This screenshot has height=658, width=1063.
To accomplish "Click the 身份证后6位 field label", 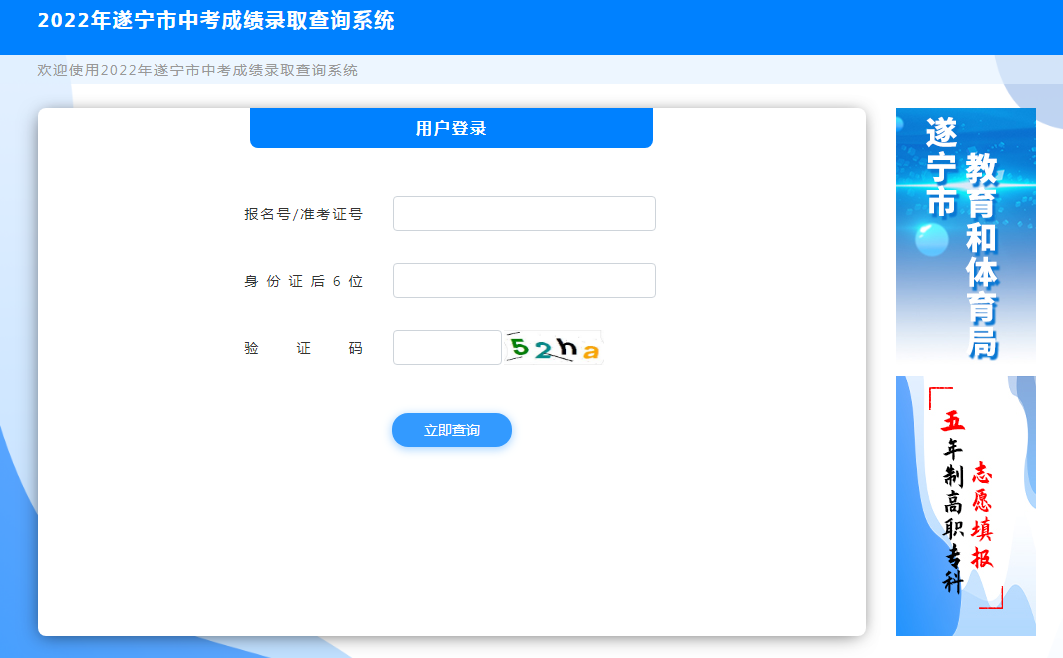I will click(303, 281).
